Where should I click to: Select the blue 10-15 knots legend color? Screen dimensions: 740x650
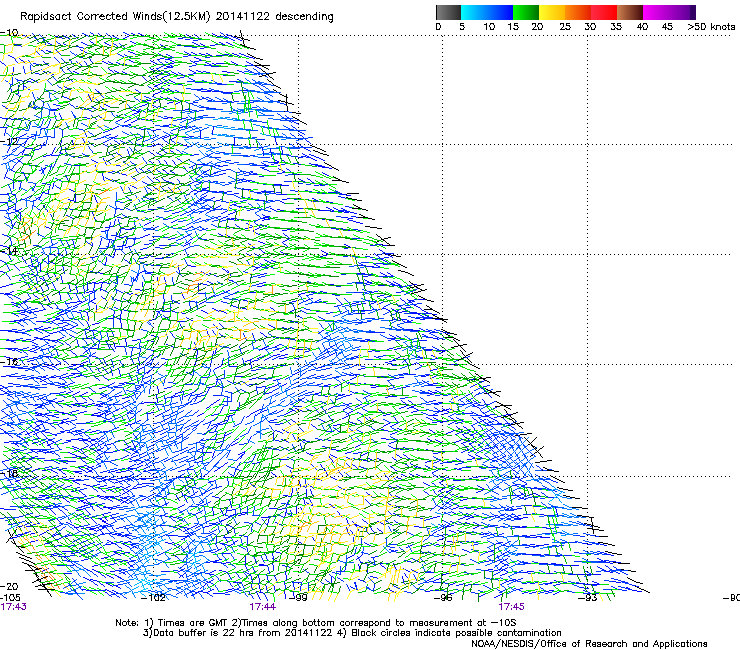pos(500,12)
